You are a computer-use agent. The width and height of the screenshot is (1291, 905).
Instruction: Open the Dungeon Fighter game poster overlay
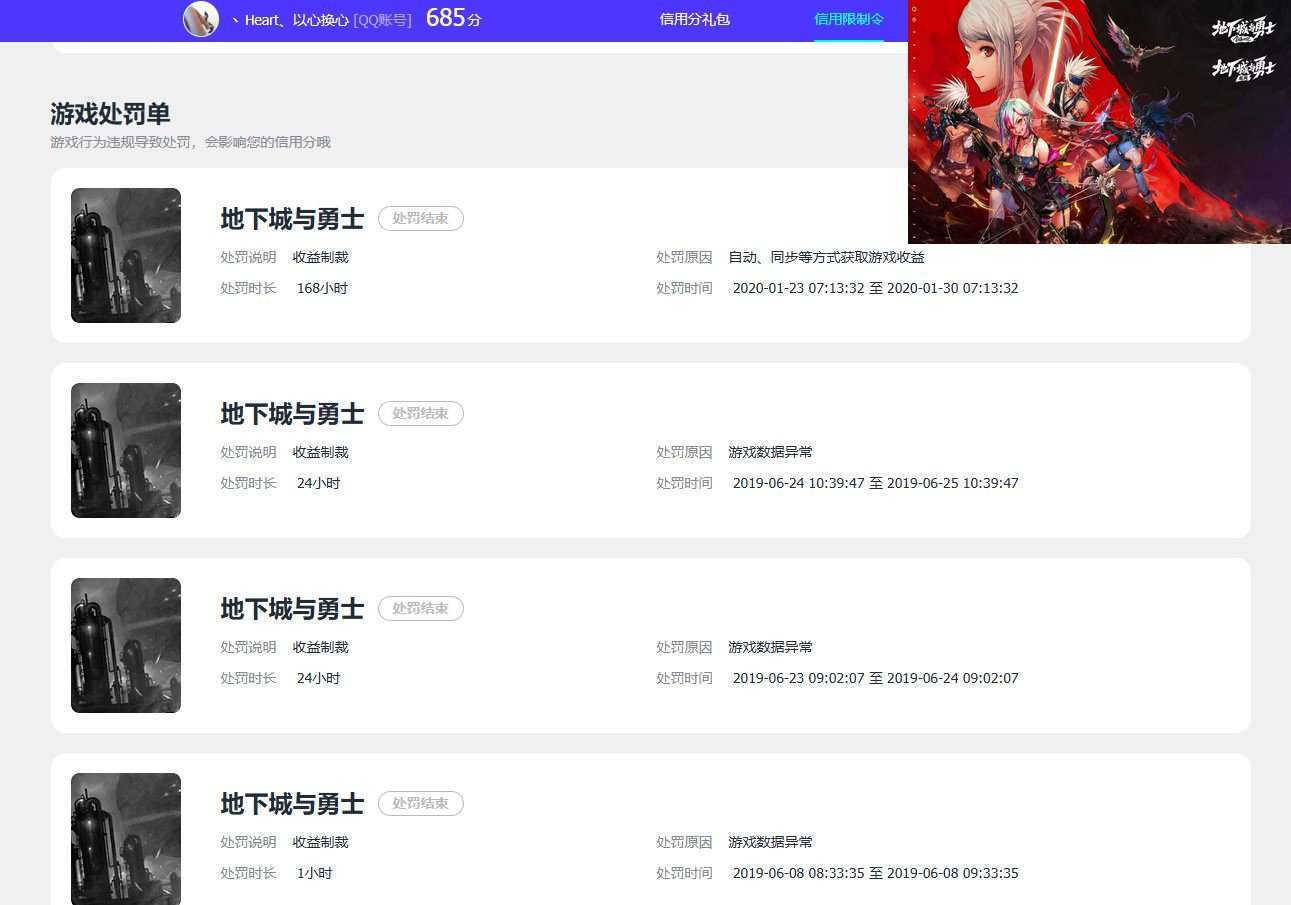click(x=1099, y=122)
